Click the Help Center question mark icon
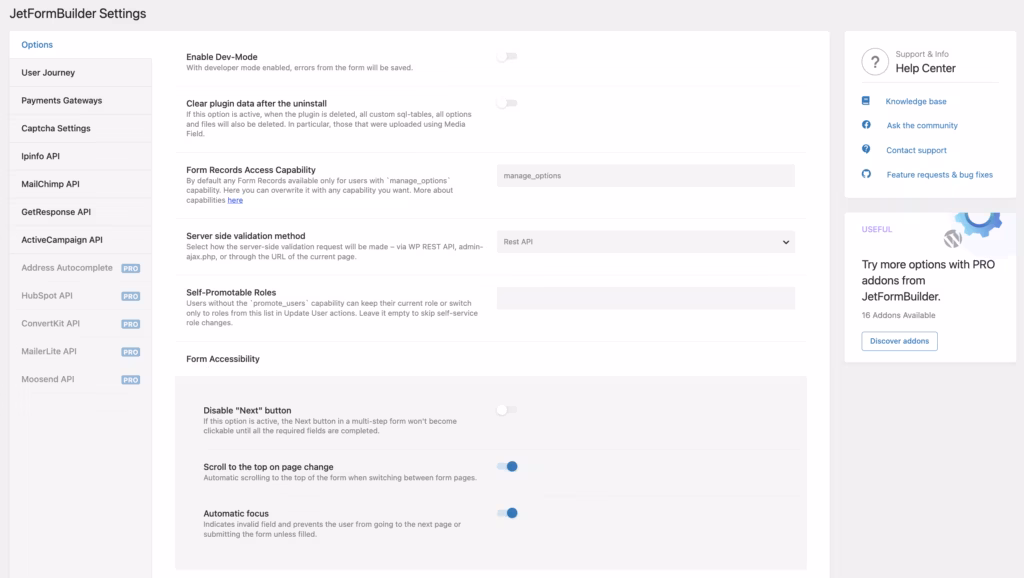This screenshot has height=578, width=1024. click(874, 62)
